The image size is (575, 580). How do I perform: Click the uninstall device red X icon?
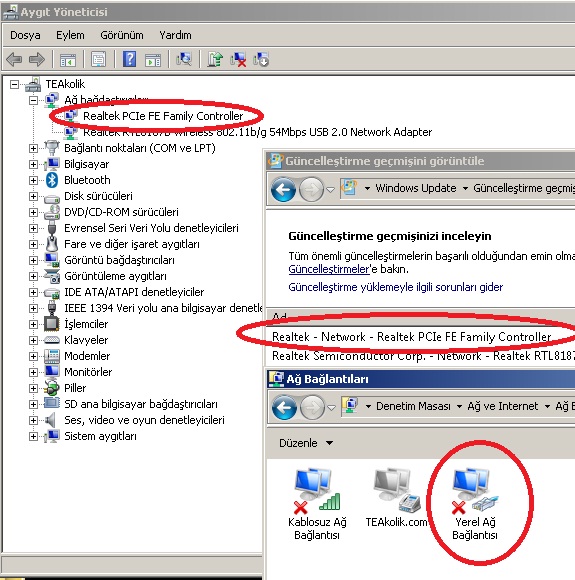point(238,60)
